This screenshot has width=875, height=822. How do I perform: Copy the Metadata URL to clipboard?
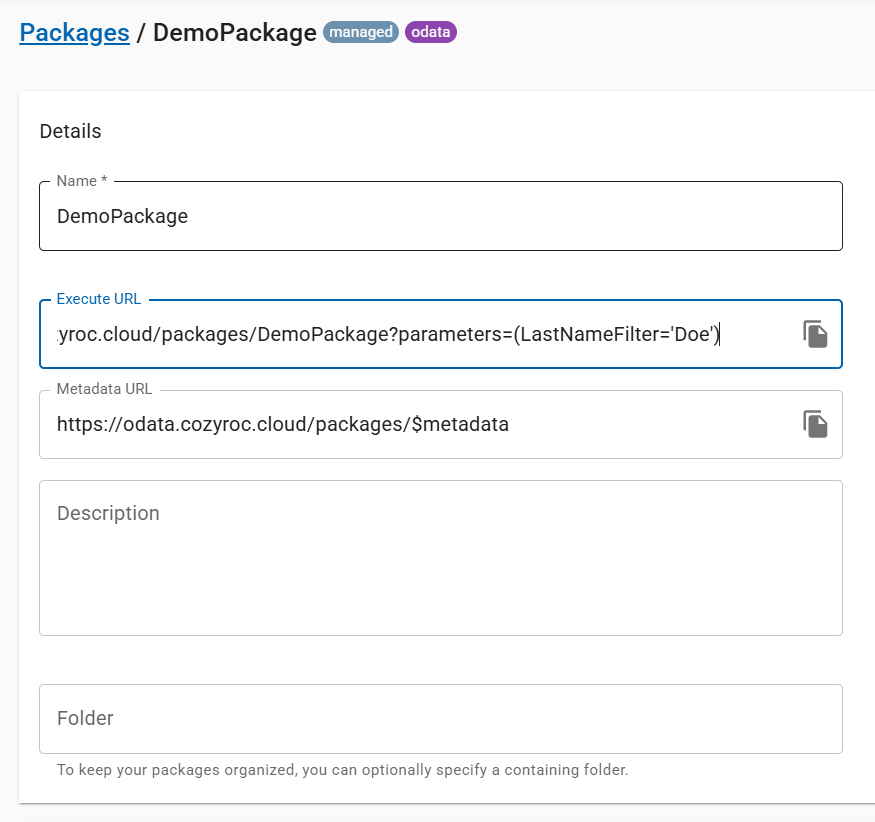(x=816, y=424)
